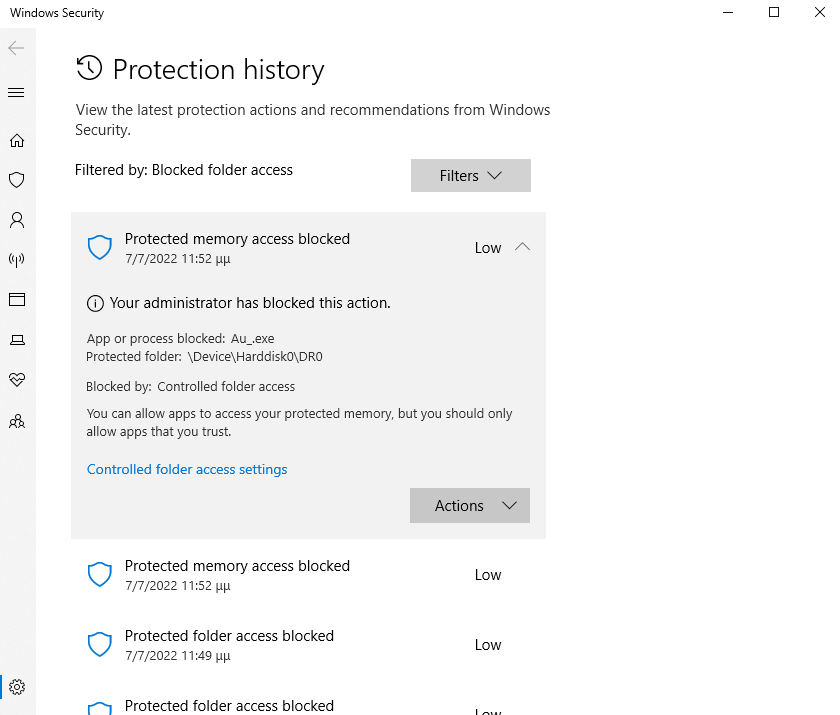Open Device performance & health
This screenshot has height=715, width=840.
(16, 380)
